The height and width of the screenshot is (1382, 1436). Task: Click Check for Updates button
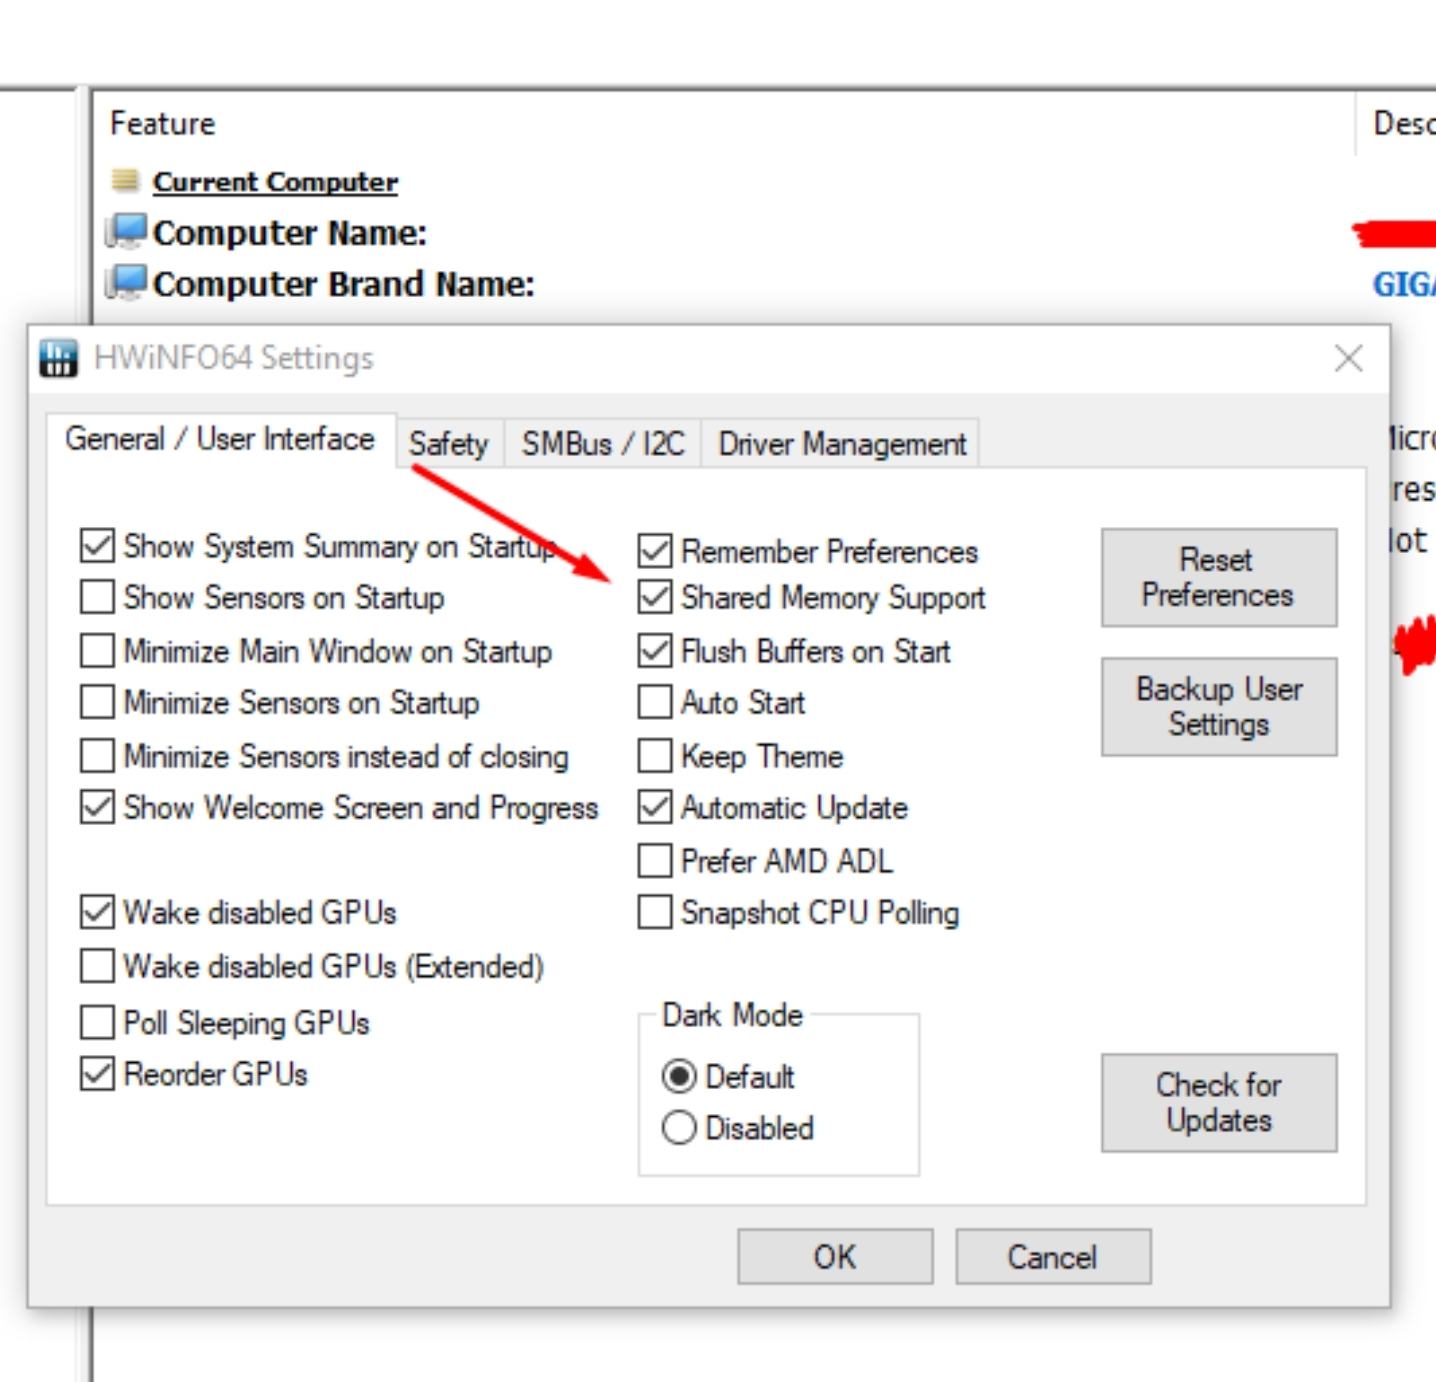click(x=1219, y=1102)
